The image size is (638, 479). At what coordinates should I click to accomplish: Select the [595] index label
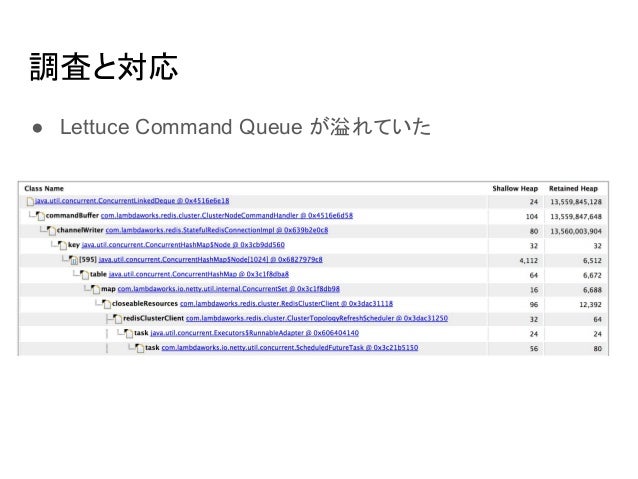[x=88, y=259]
